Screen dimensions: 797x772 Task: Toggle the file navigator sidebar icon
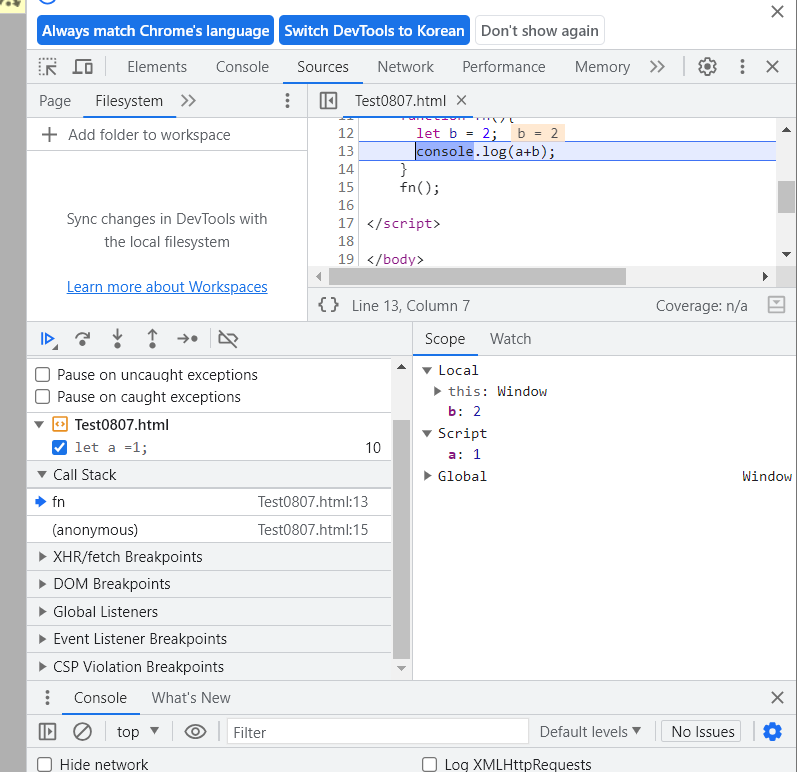pyautogui.click(x=328, y=101)
